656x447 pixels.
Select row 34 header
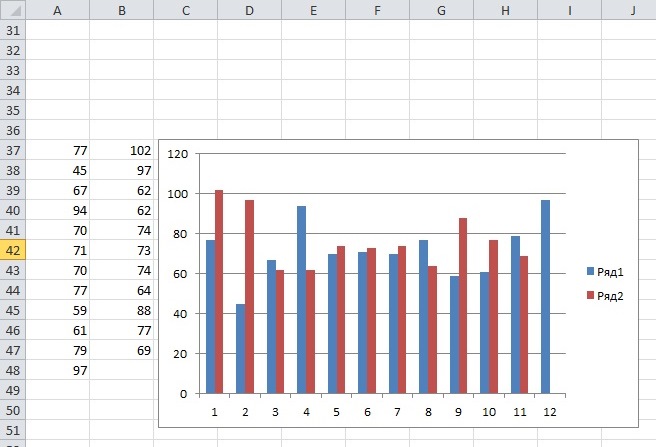pos(13,90)
